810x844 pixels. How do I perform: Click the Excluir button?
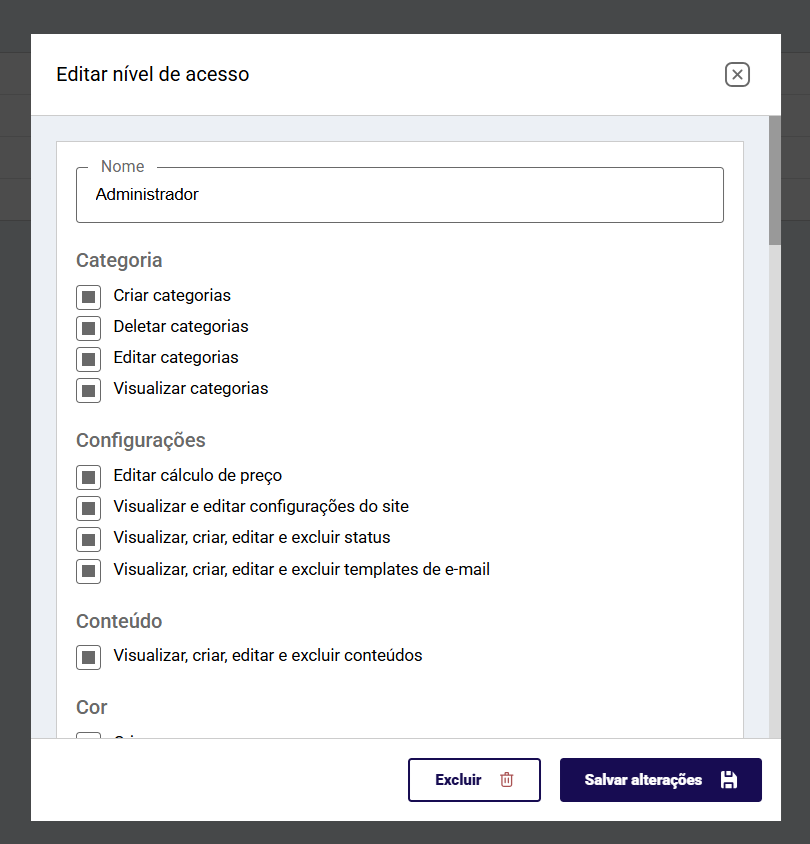(474, 780)
